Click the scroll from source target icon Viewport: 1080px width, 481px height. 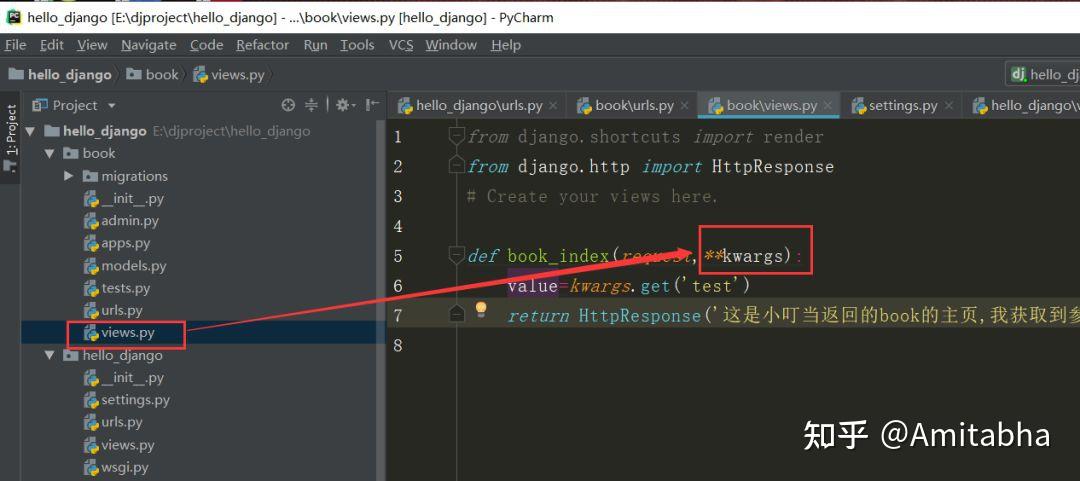(289, 105)
